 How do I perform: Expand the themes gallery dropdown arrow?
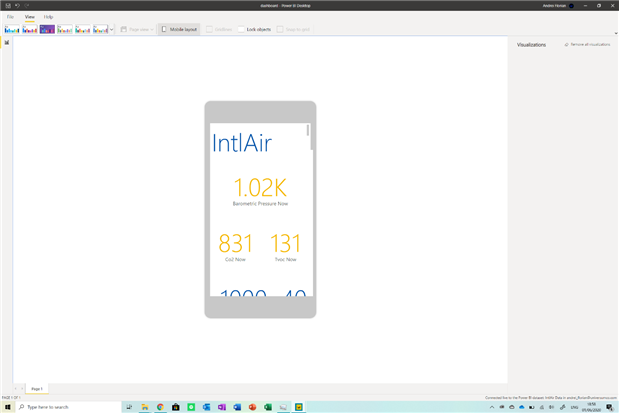112,30
